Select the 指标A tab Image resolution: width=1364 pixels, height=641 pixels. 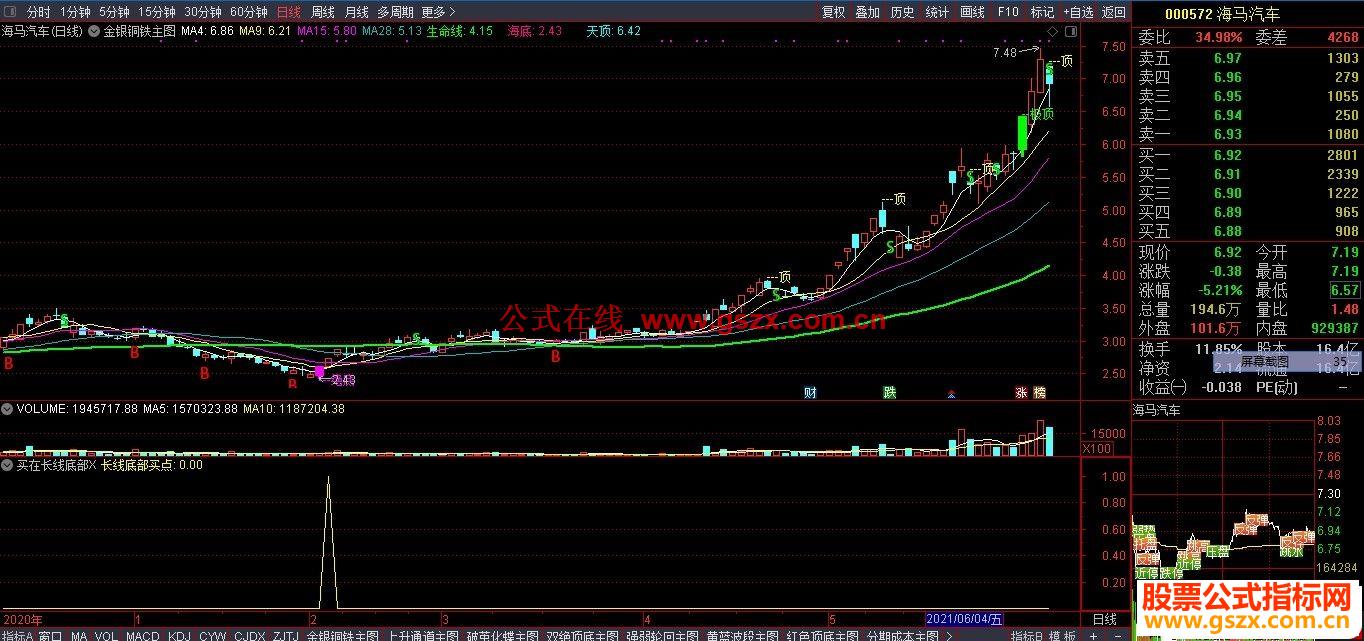tap(18, 635)
